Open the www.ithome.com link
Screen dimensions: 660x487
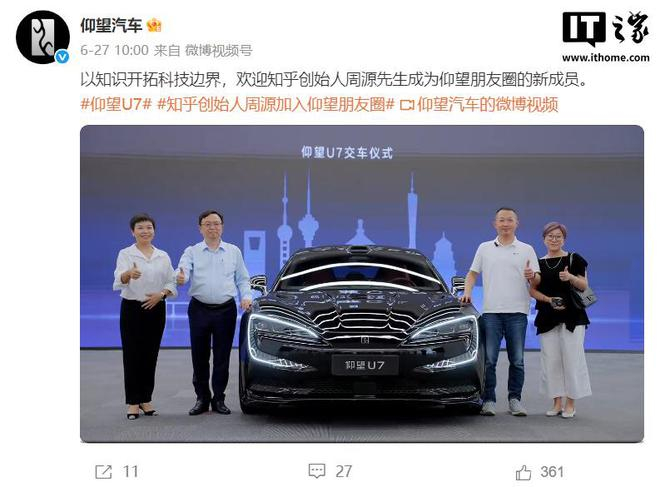pos(606,58)
